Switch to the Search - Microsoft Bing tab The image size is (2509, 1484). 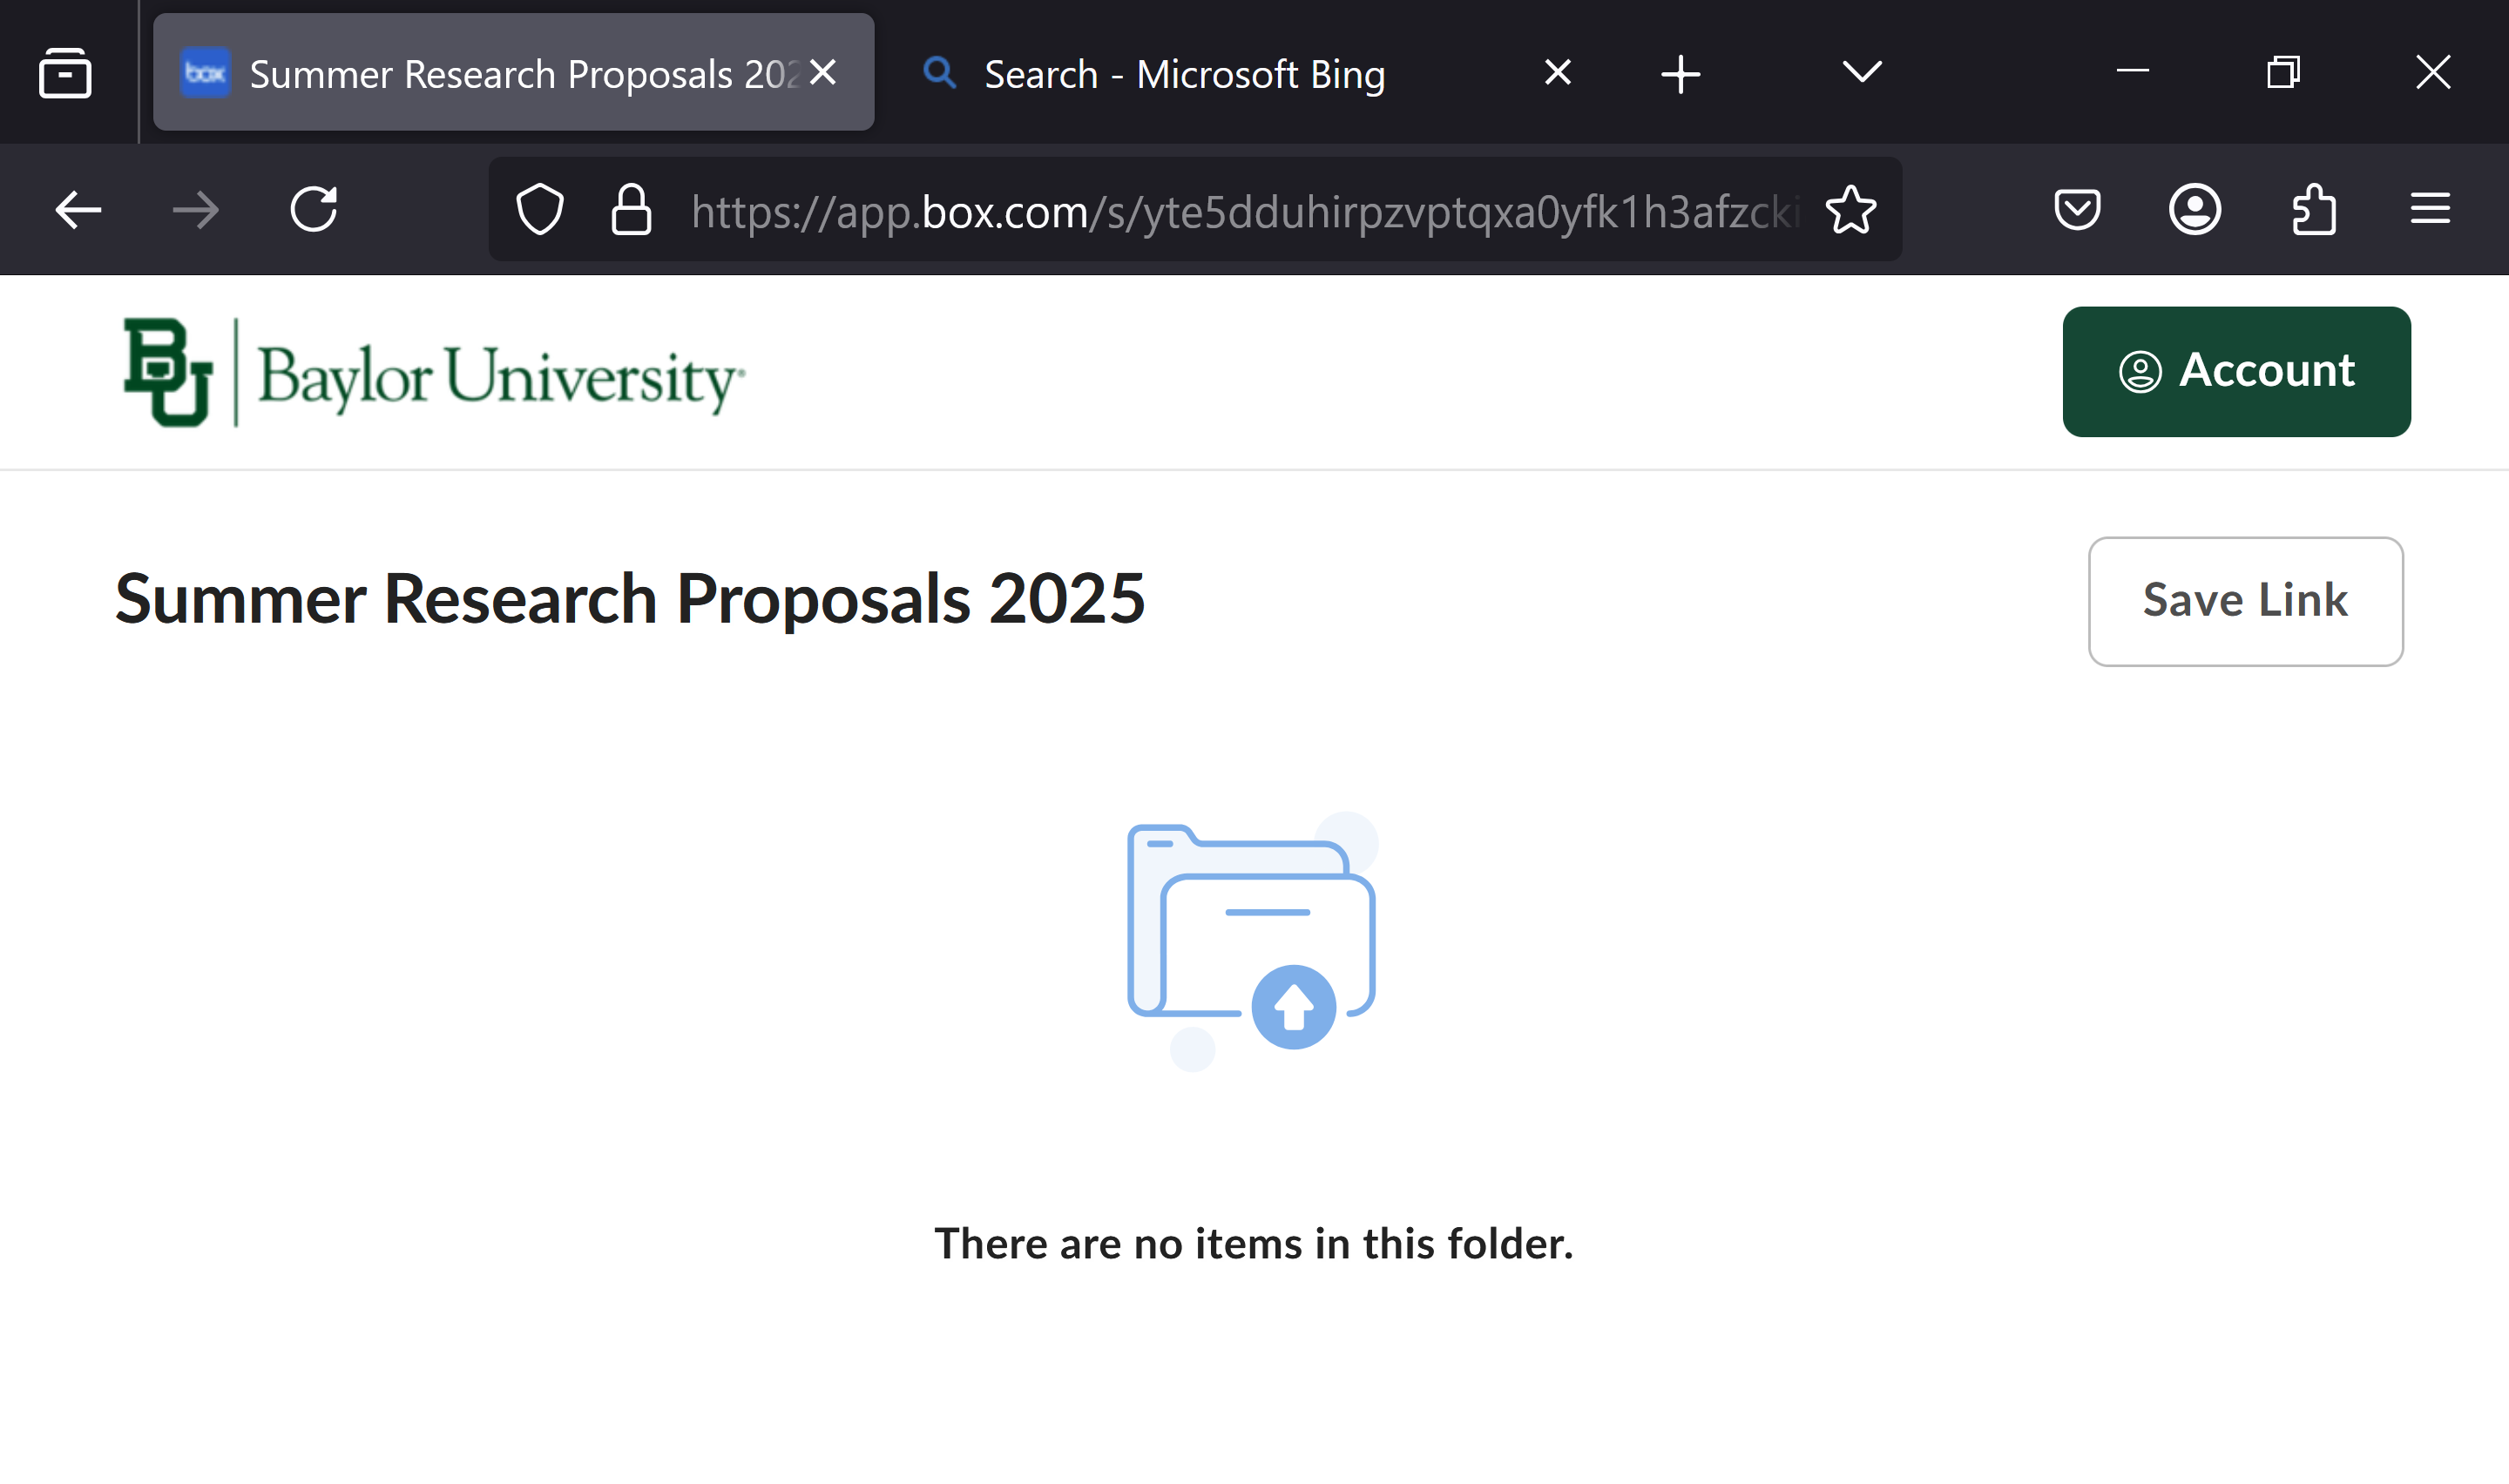1185,74
